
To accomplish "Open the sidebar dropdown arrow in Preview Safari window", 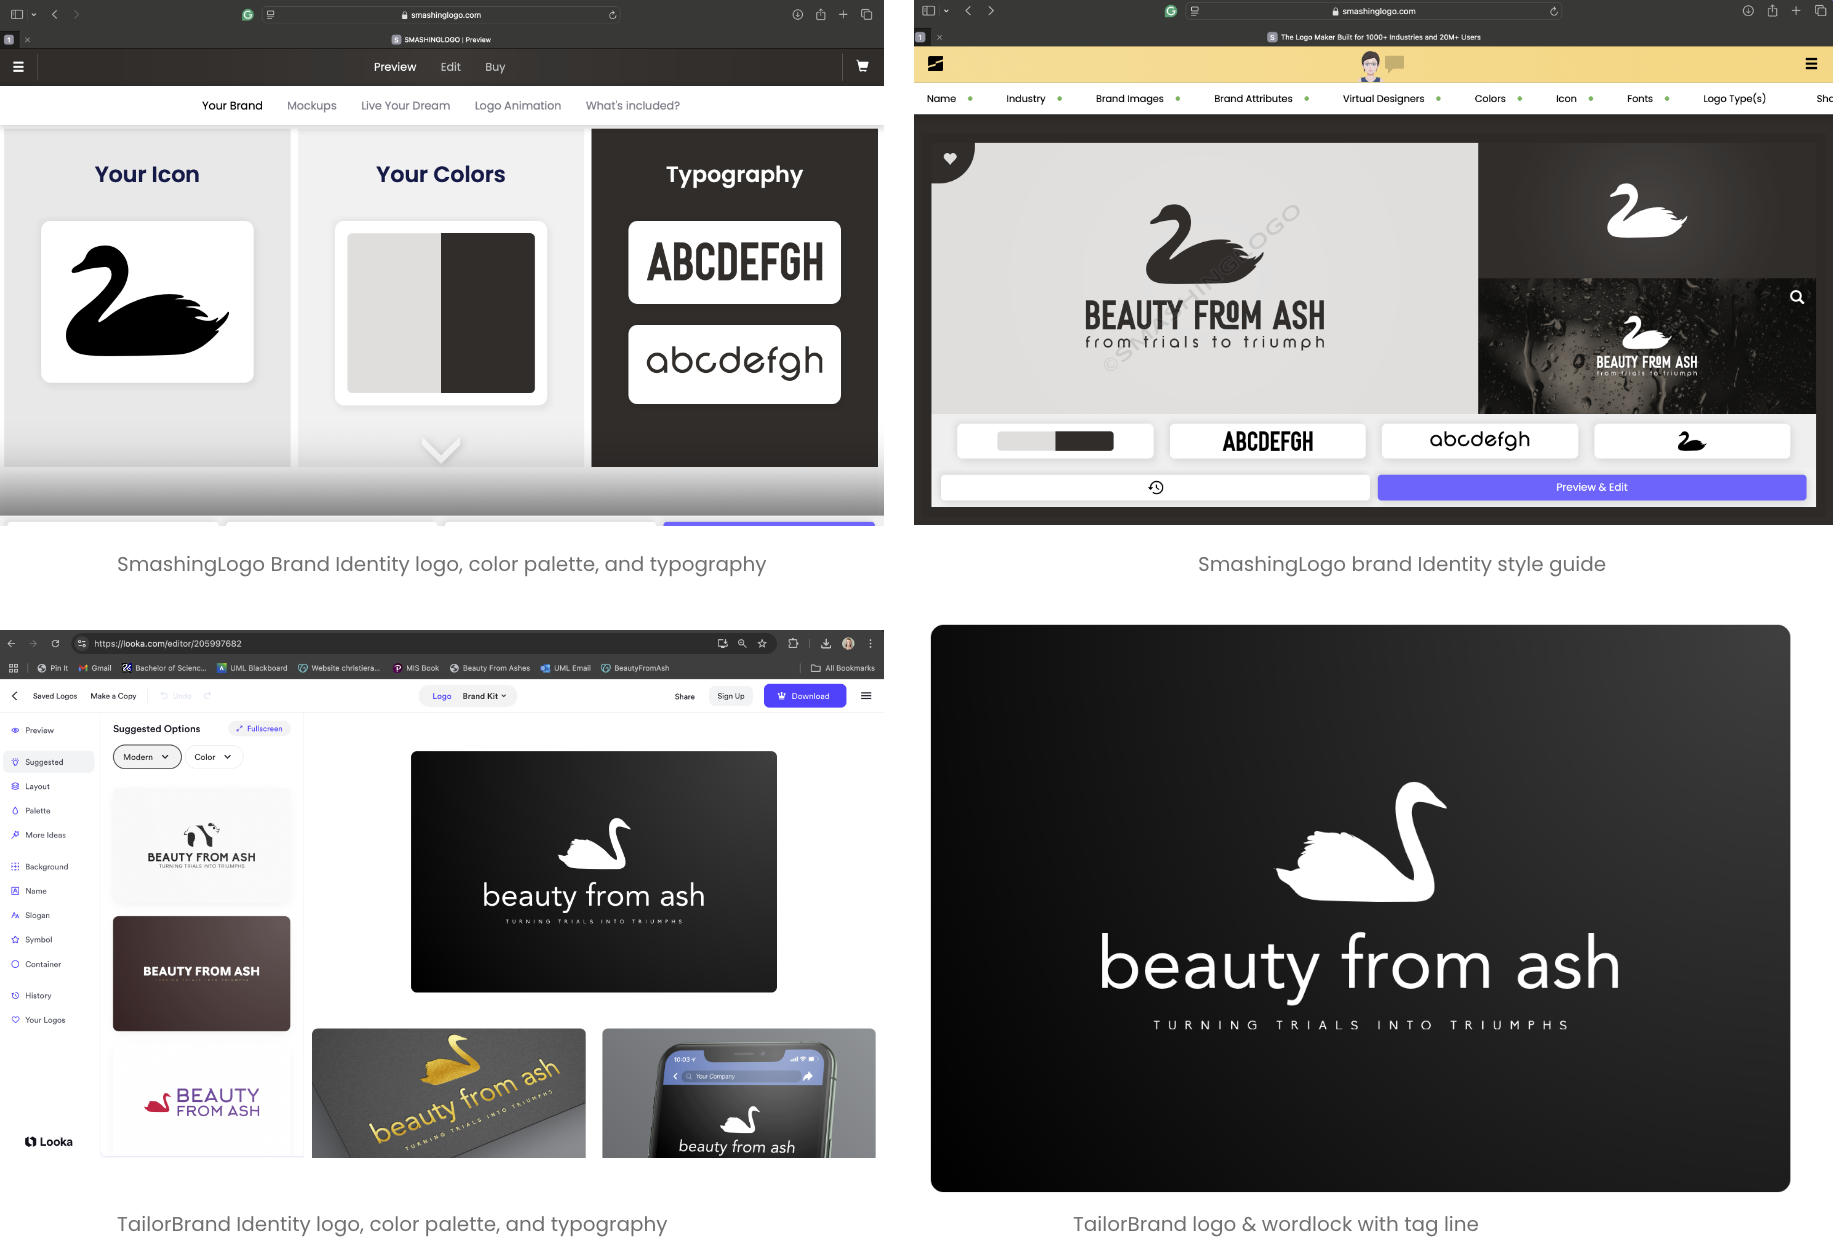I will click(33, 15).
